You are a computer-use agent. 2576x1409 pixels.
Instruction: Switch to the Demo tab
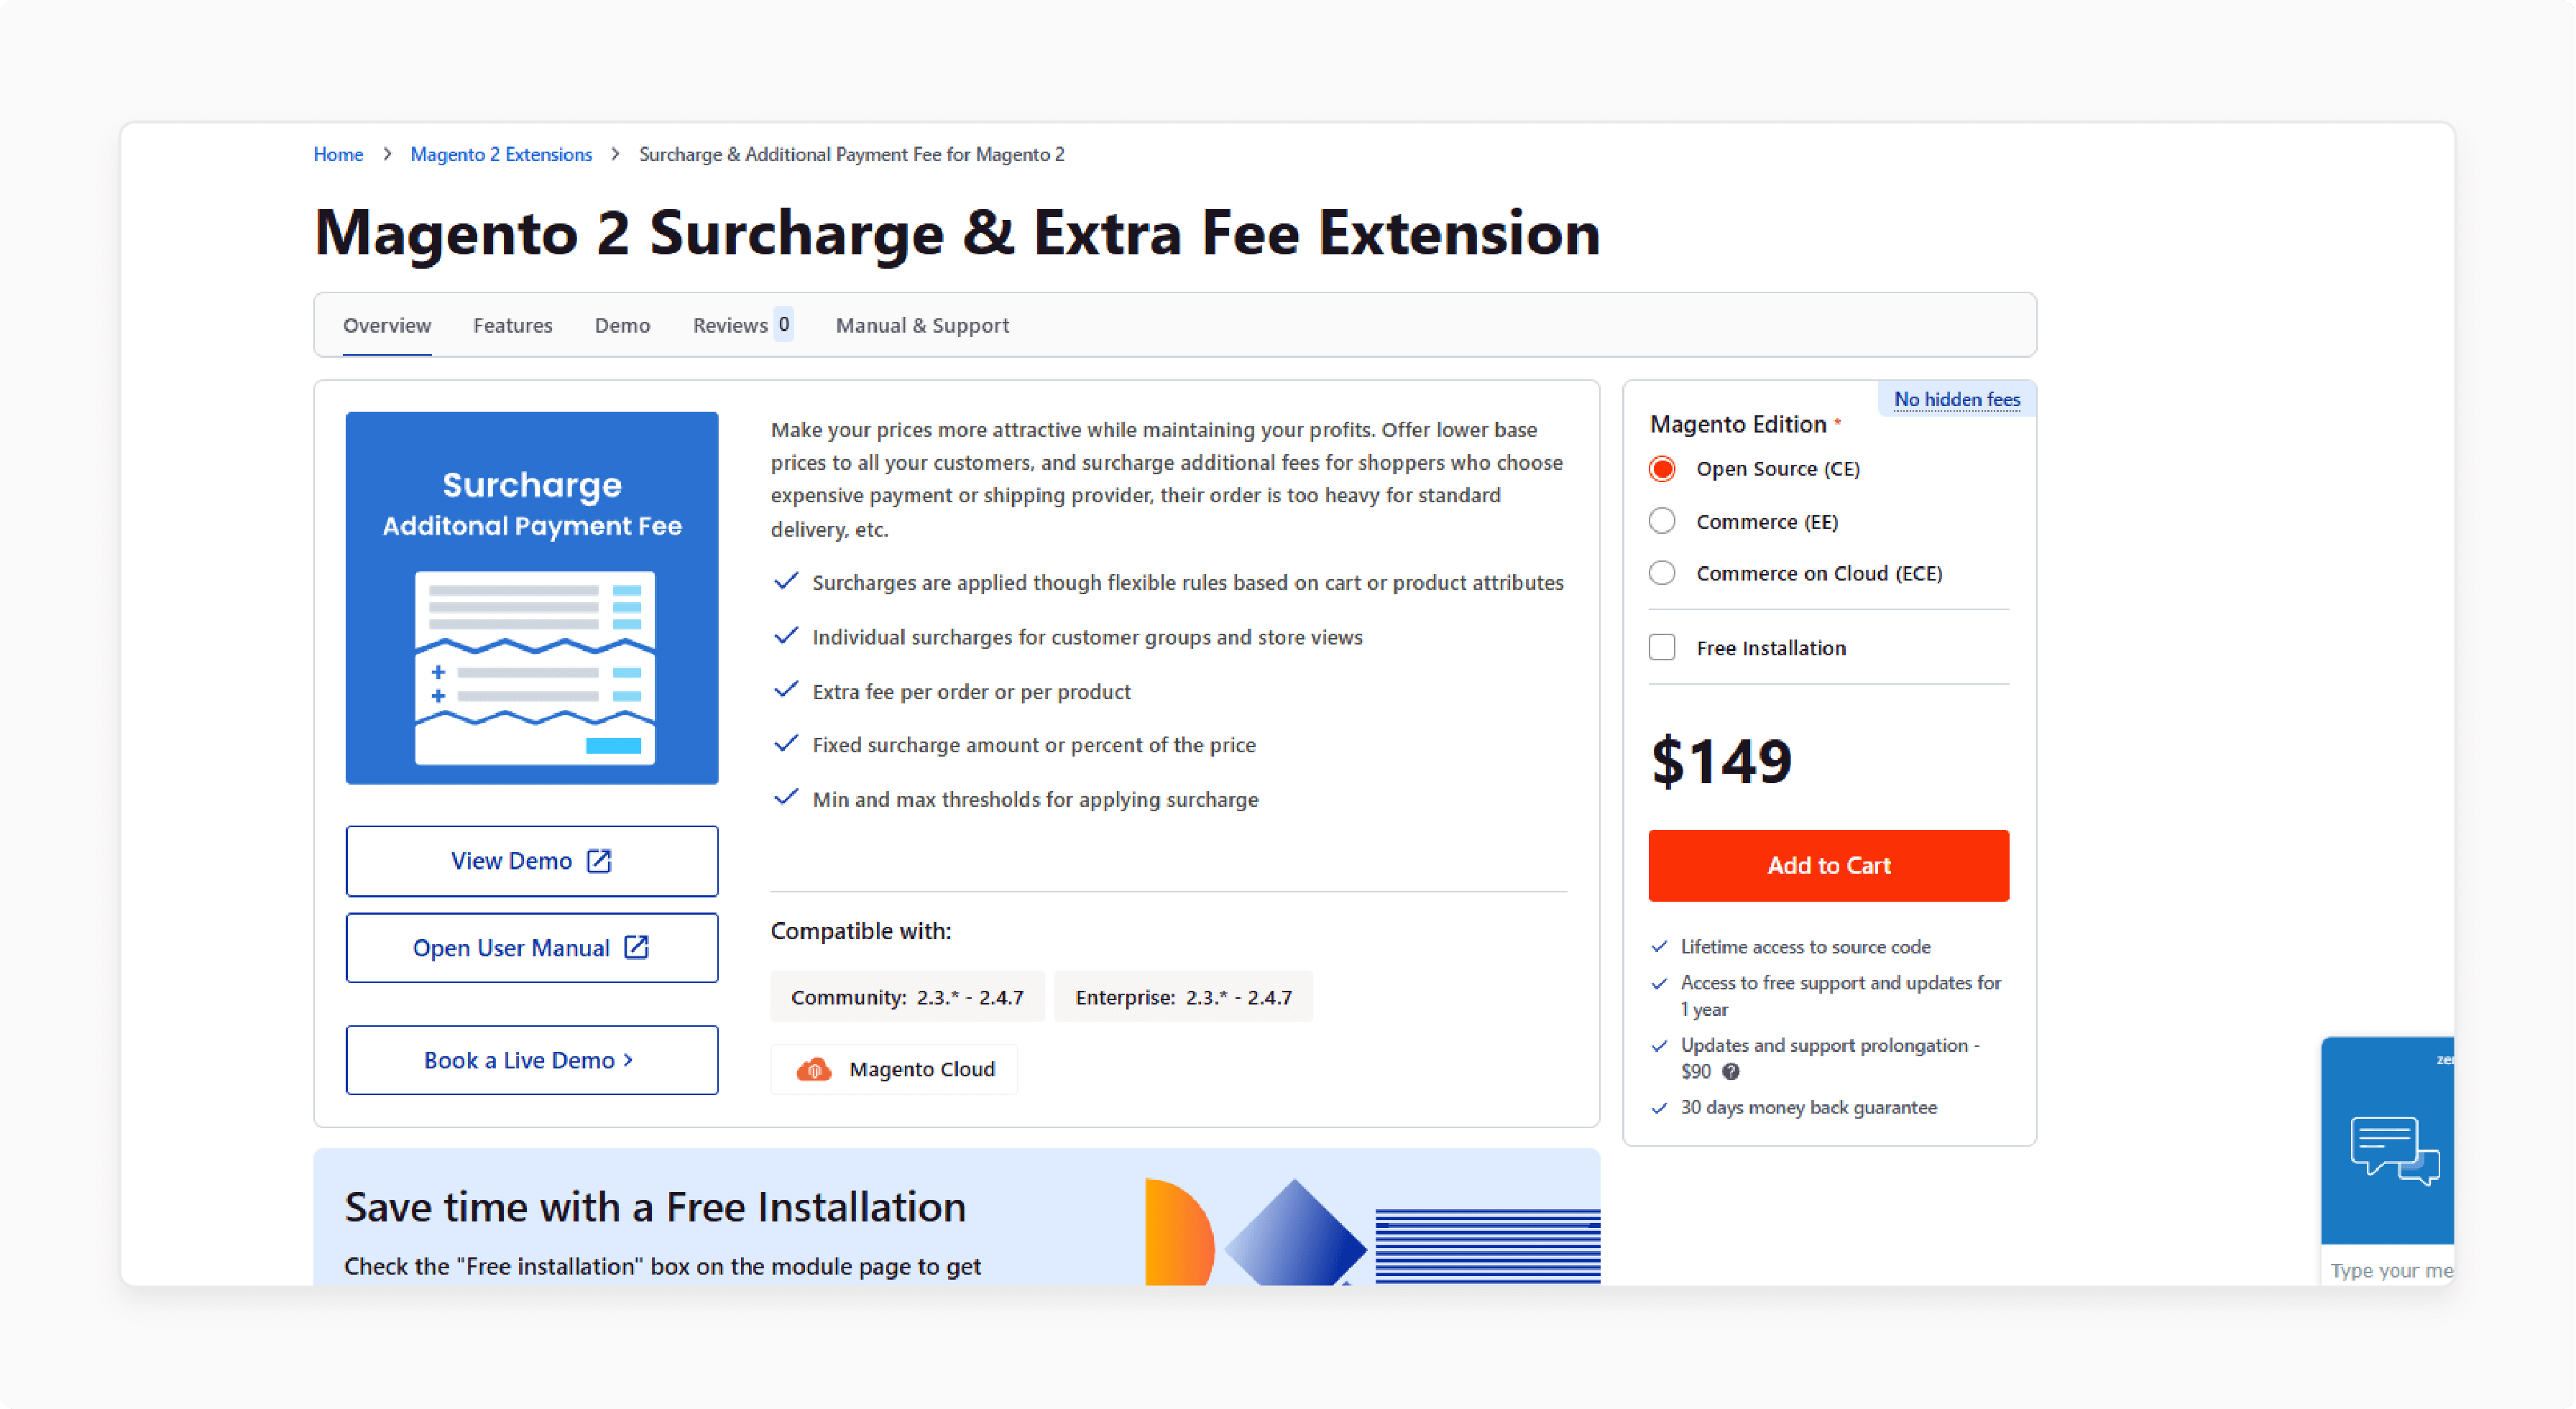pyautogui.click(x=622, y=325)
